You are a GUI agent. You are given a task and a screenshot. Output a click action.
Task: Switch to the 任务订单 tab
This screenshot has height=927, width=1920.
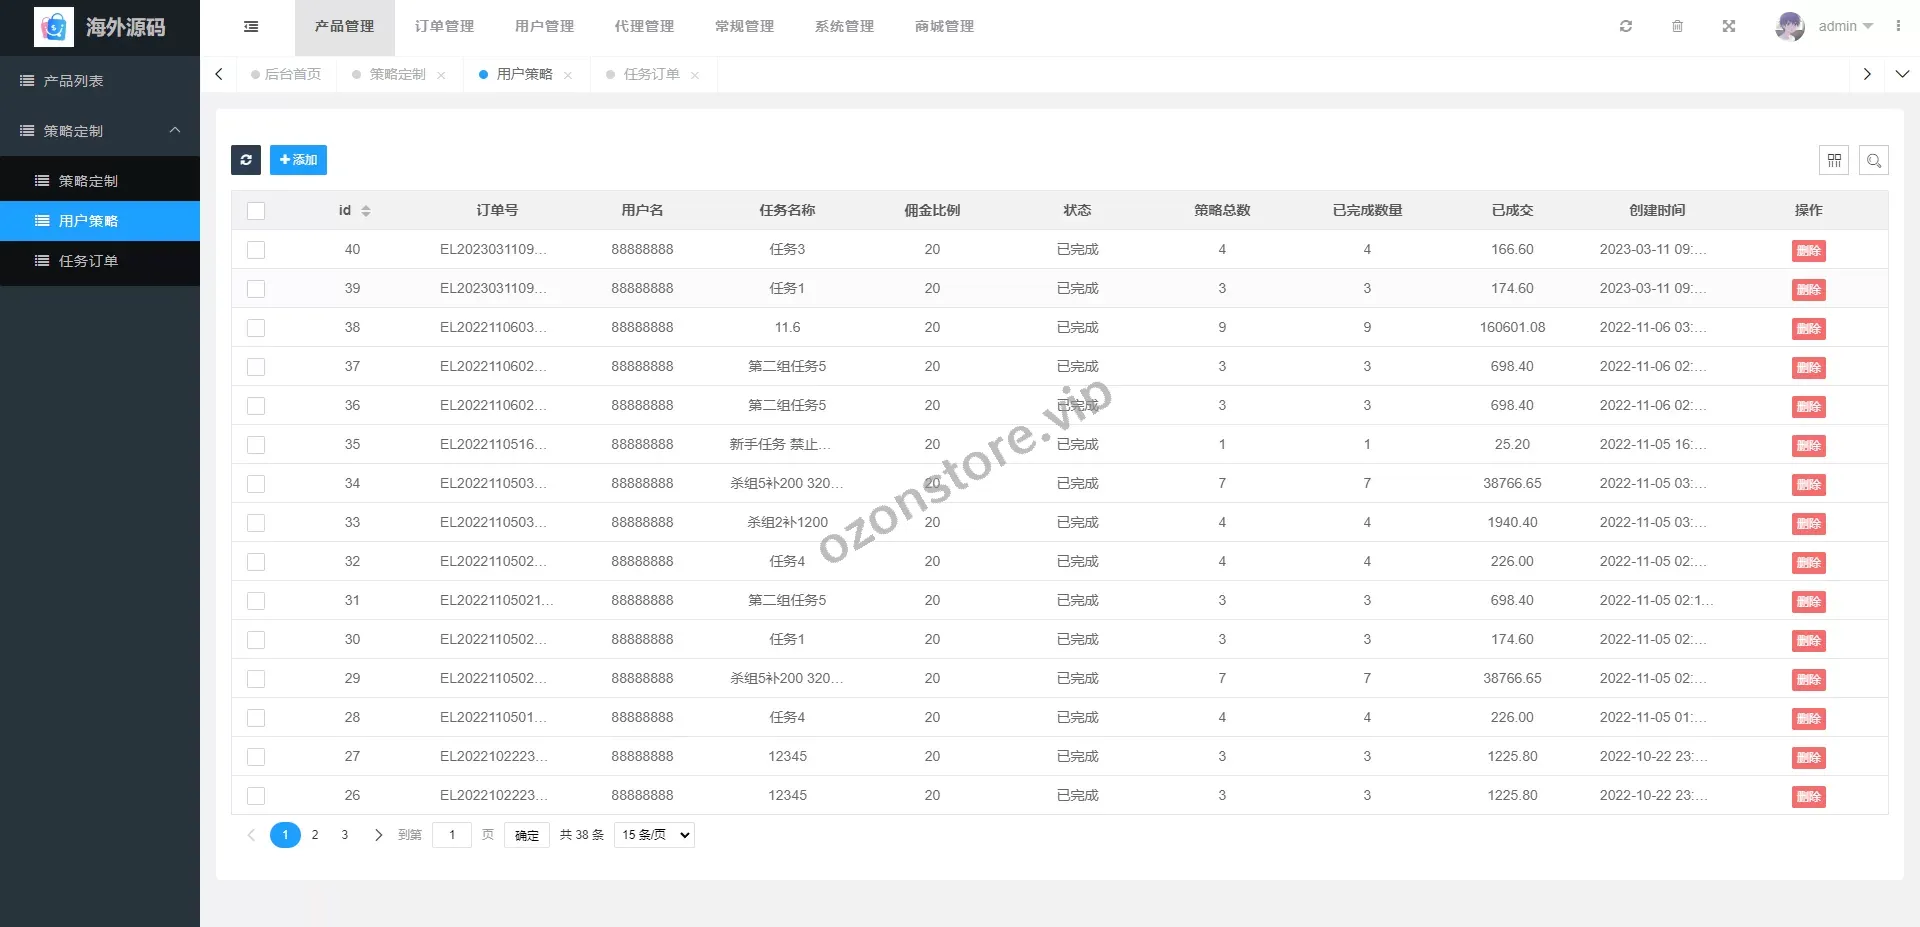tap(651, 75)
